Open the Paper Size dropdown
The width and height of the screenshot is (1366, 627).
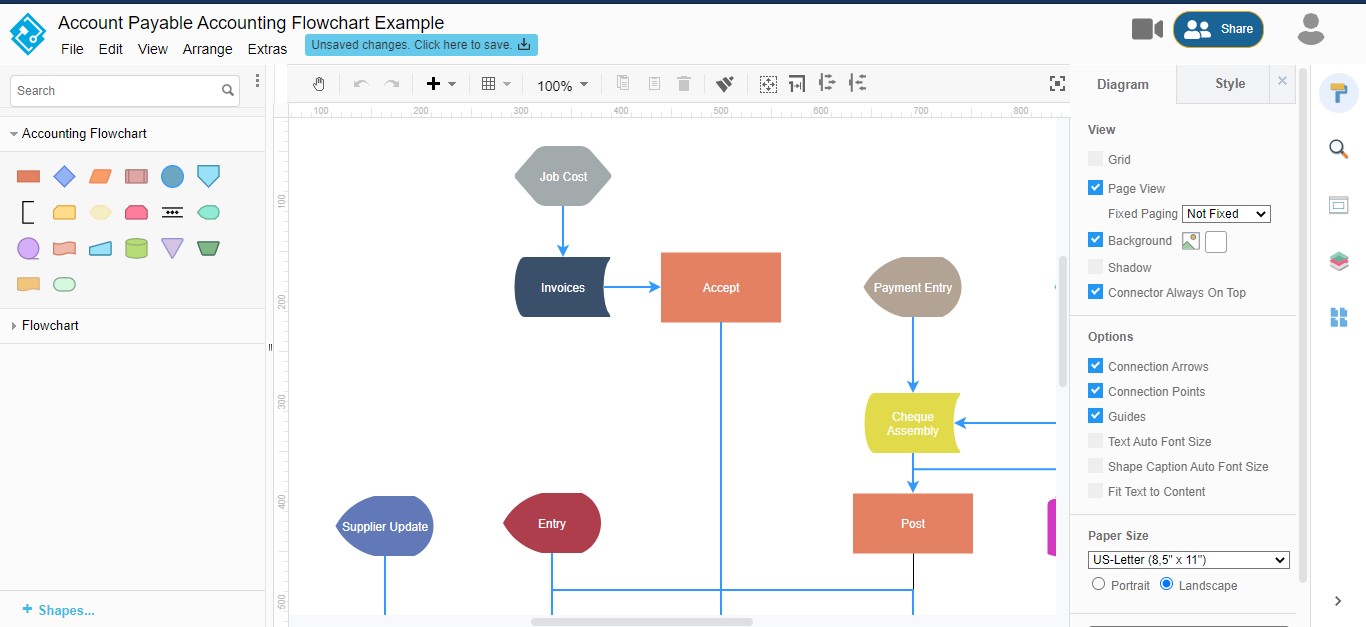pos(1189,560)
